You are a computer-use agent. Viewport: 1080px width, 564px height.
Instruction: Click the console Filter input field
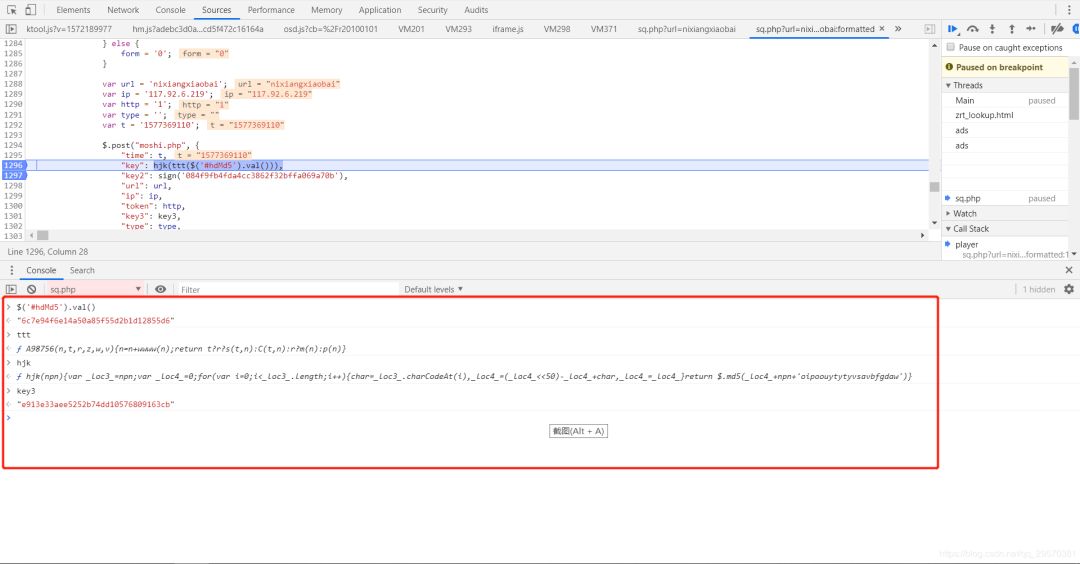click(x=280, y=289)
